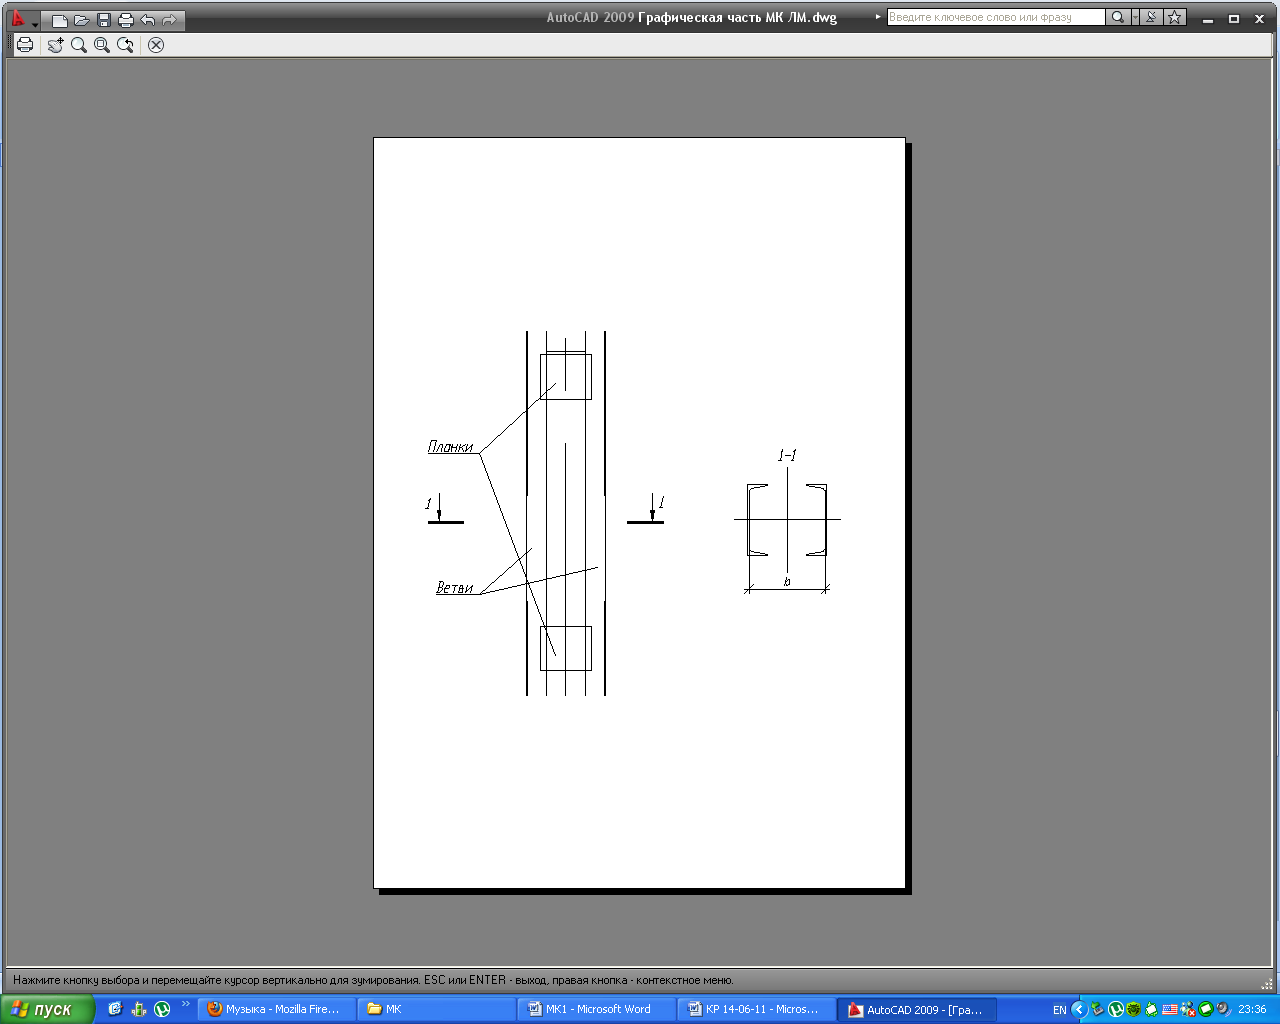Click the AutoCAD 2009 taskbar button
1280x1024 pixels.
pos(917,1009)
